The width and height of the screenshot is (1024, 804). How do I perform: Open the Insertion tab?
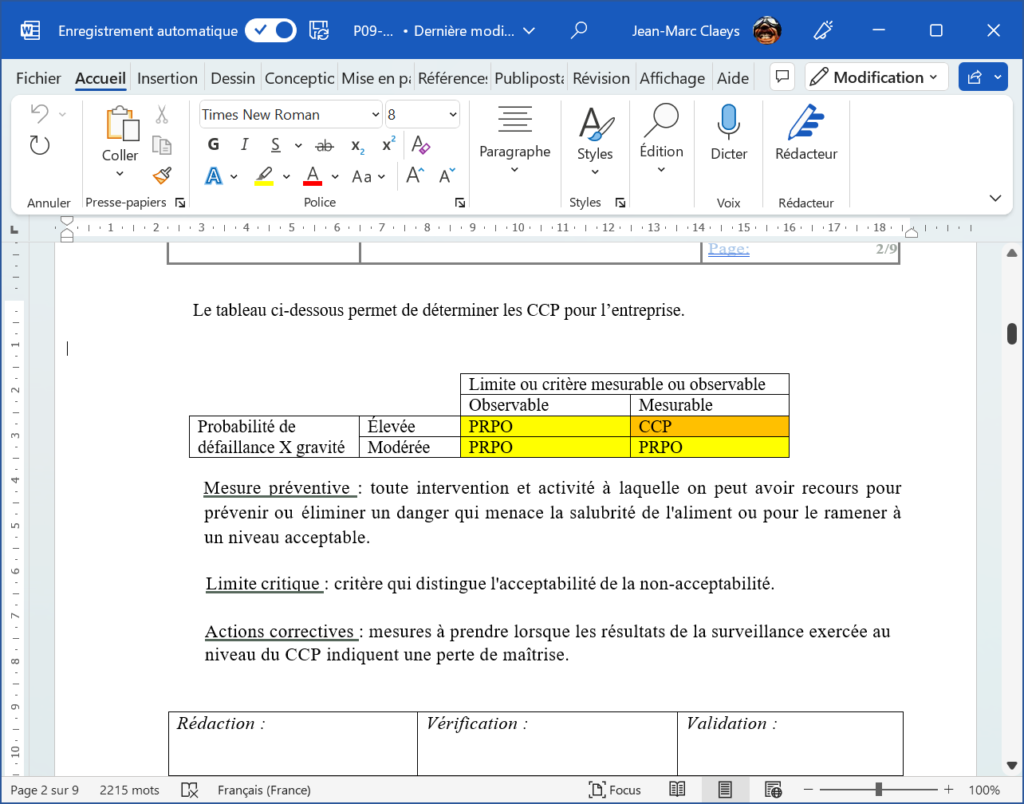pos(167,78)
